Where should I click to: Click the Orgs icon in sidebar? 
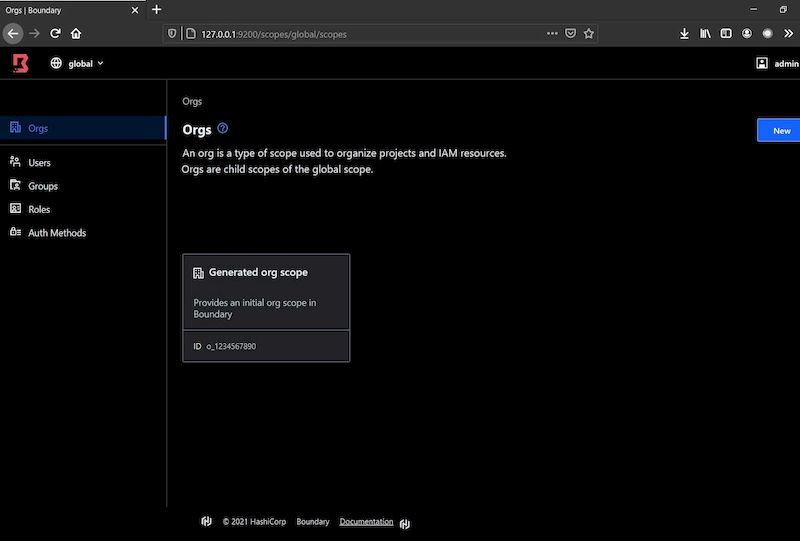[15, 127]
